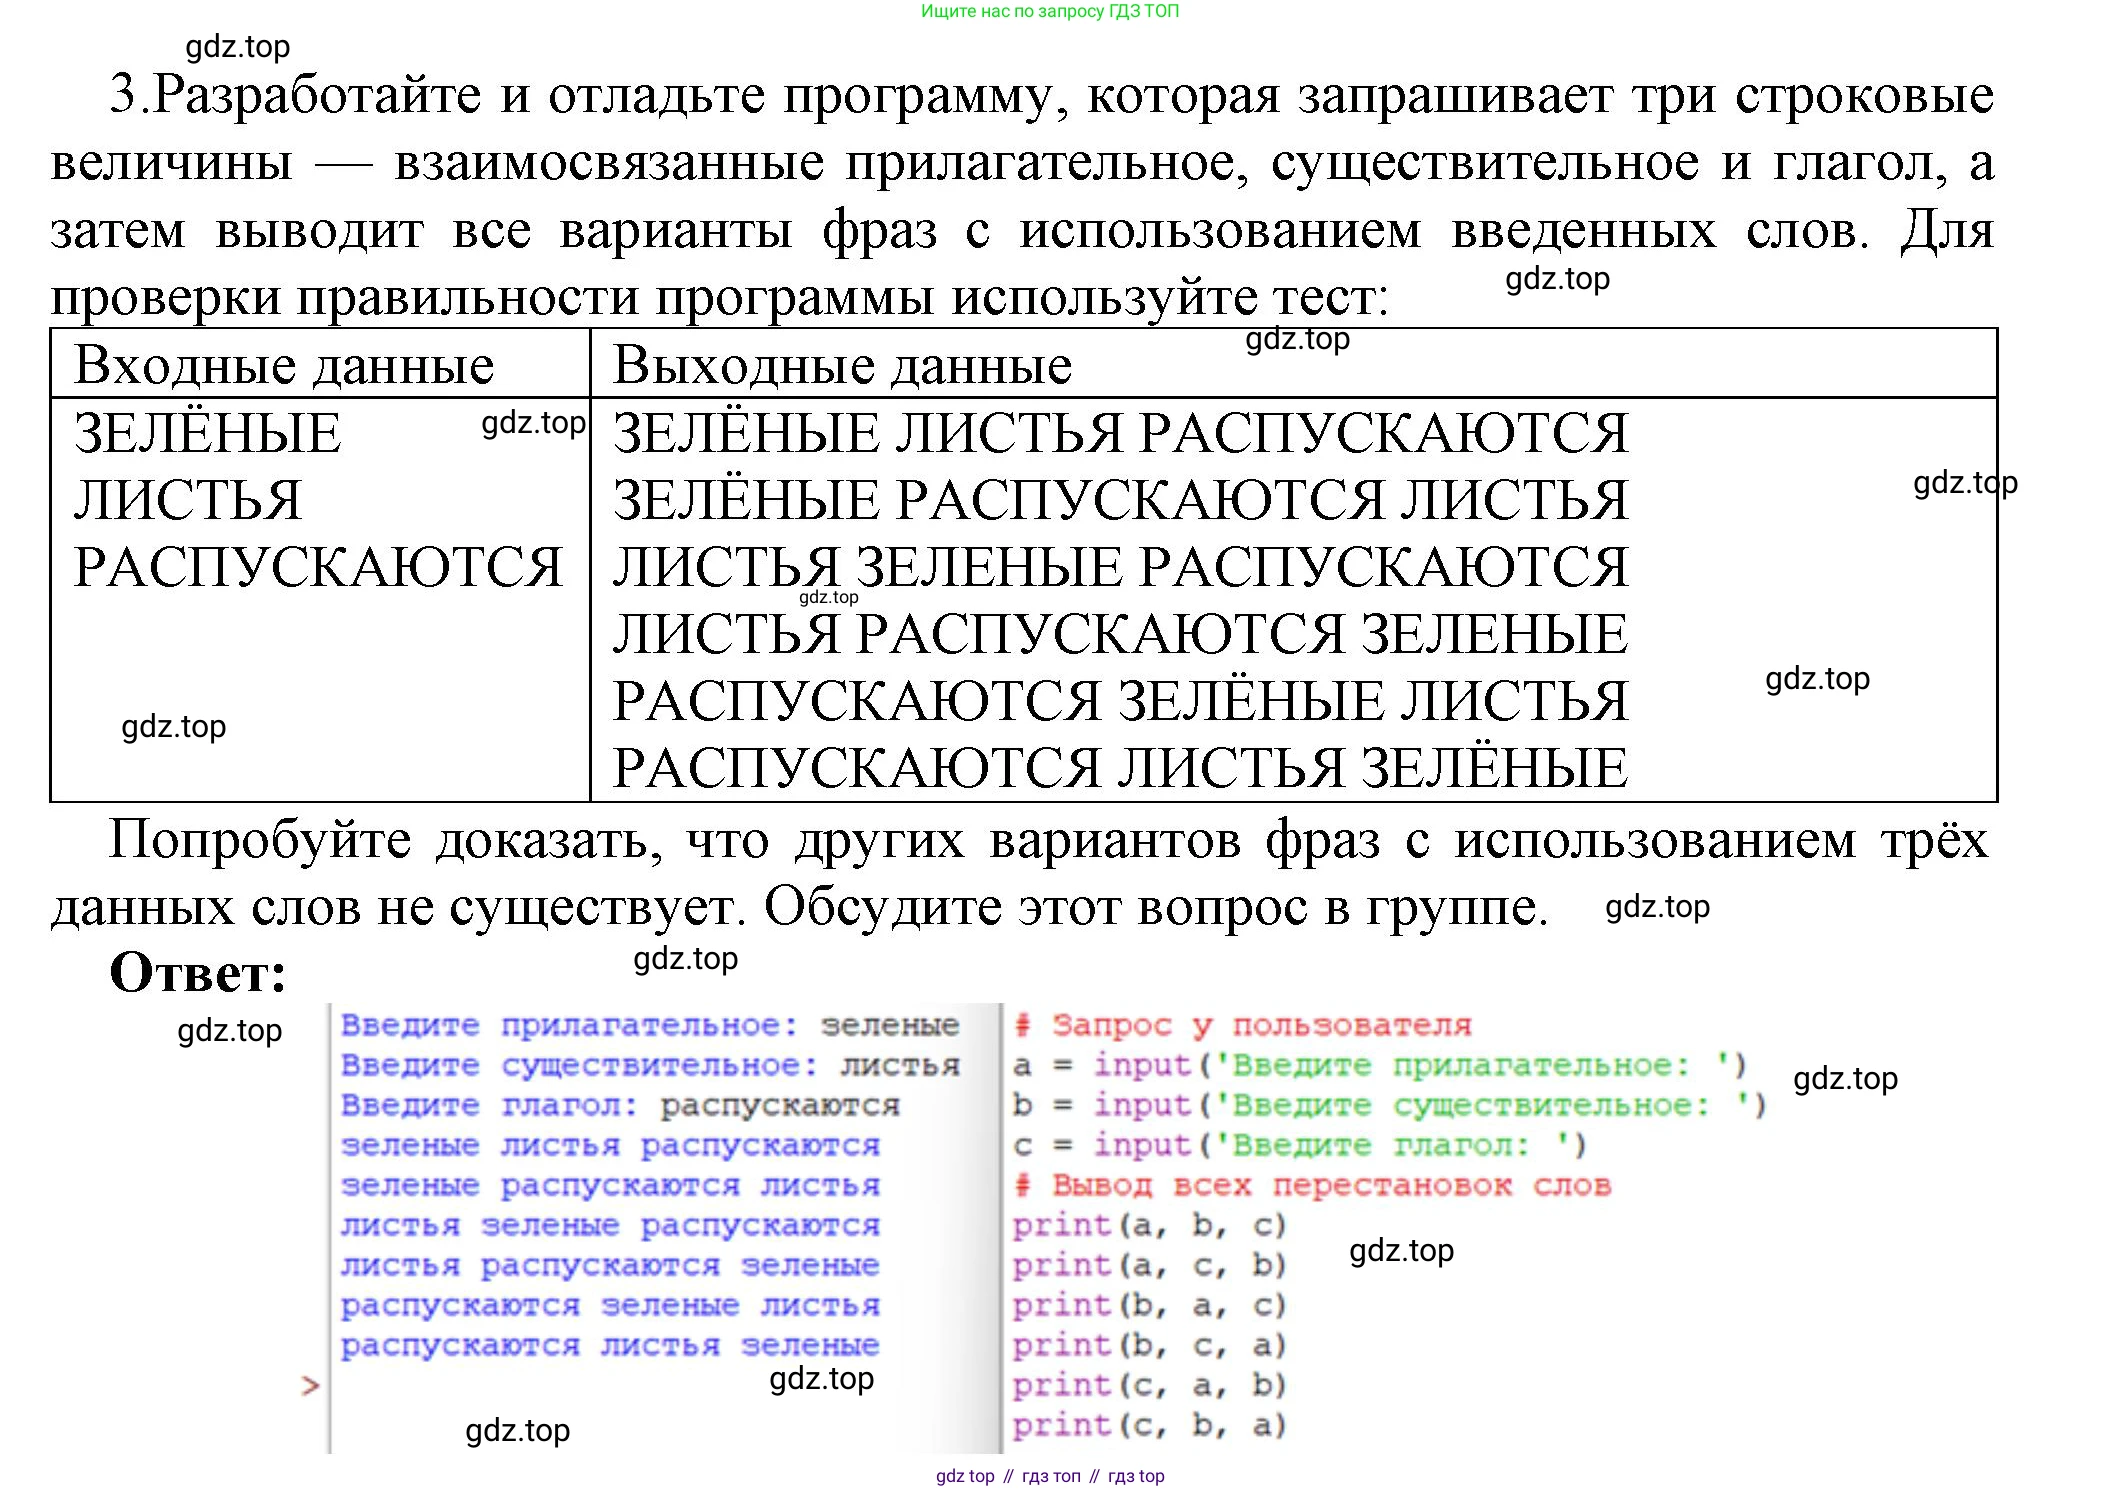Click code line 'b = input(...существительное...)'
Screen dimensions: 2103x1491
pyautogui.click(x=1390, y=1106)
